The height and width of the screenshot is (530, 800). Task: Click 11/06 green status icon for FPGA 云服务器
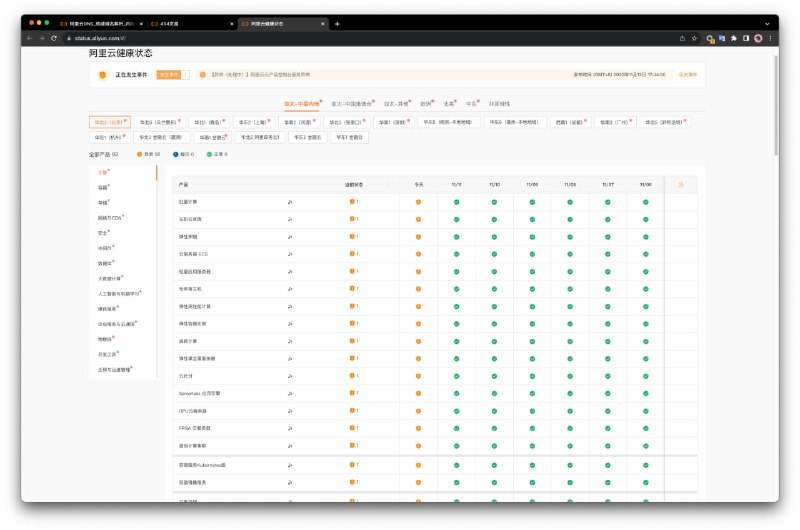[646, 428]
